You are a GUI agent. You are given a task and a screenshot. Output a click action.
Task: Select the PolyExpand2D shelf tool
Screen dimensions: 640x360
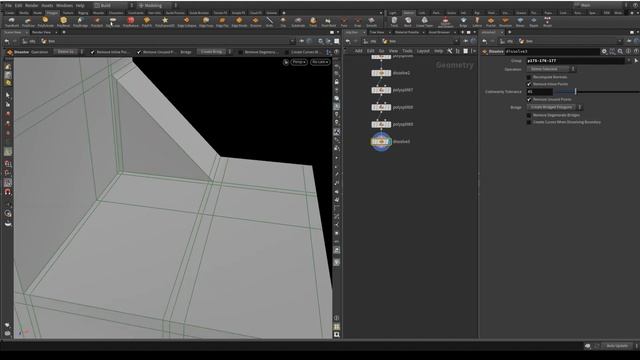point(165,22)
